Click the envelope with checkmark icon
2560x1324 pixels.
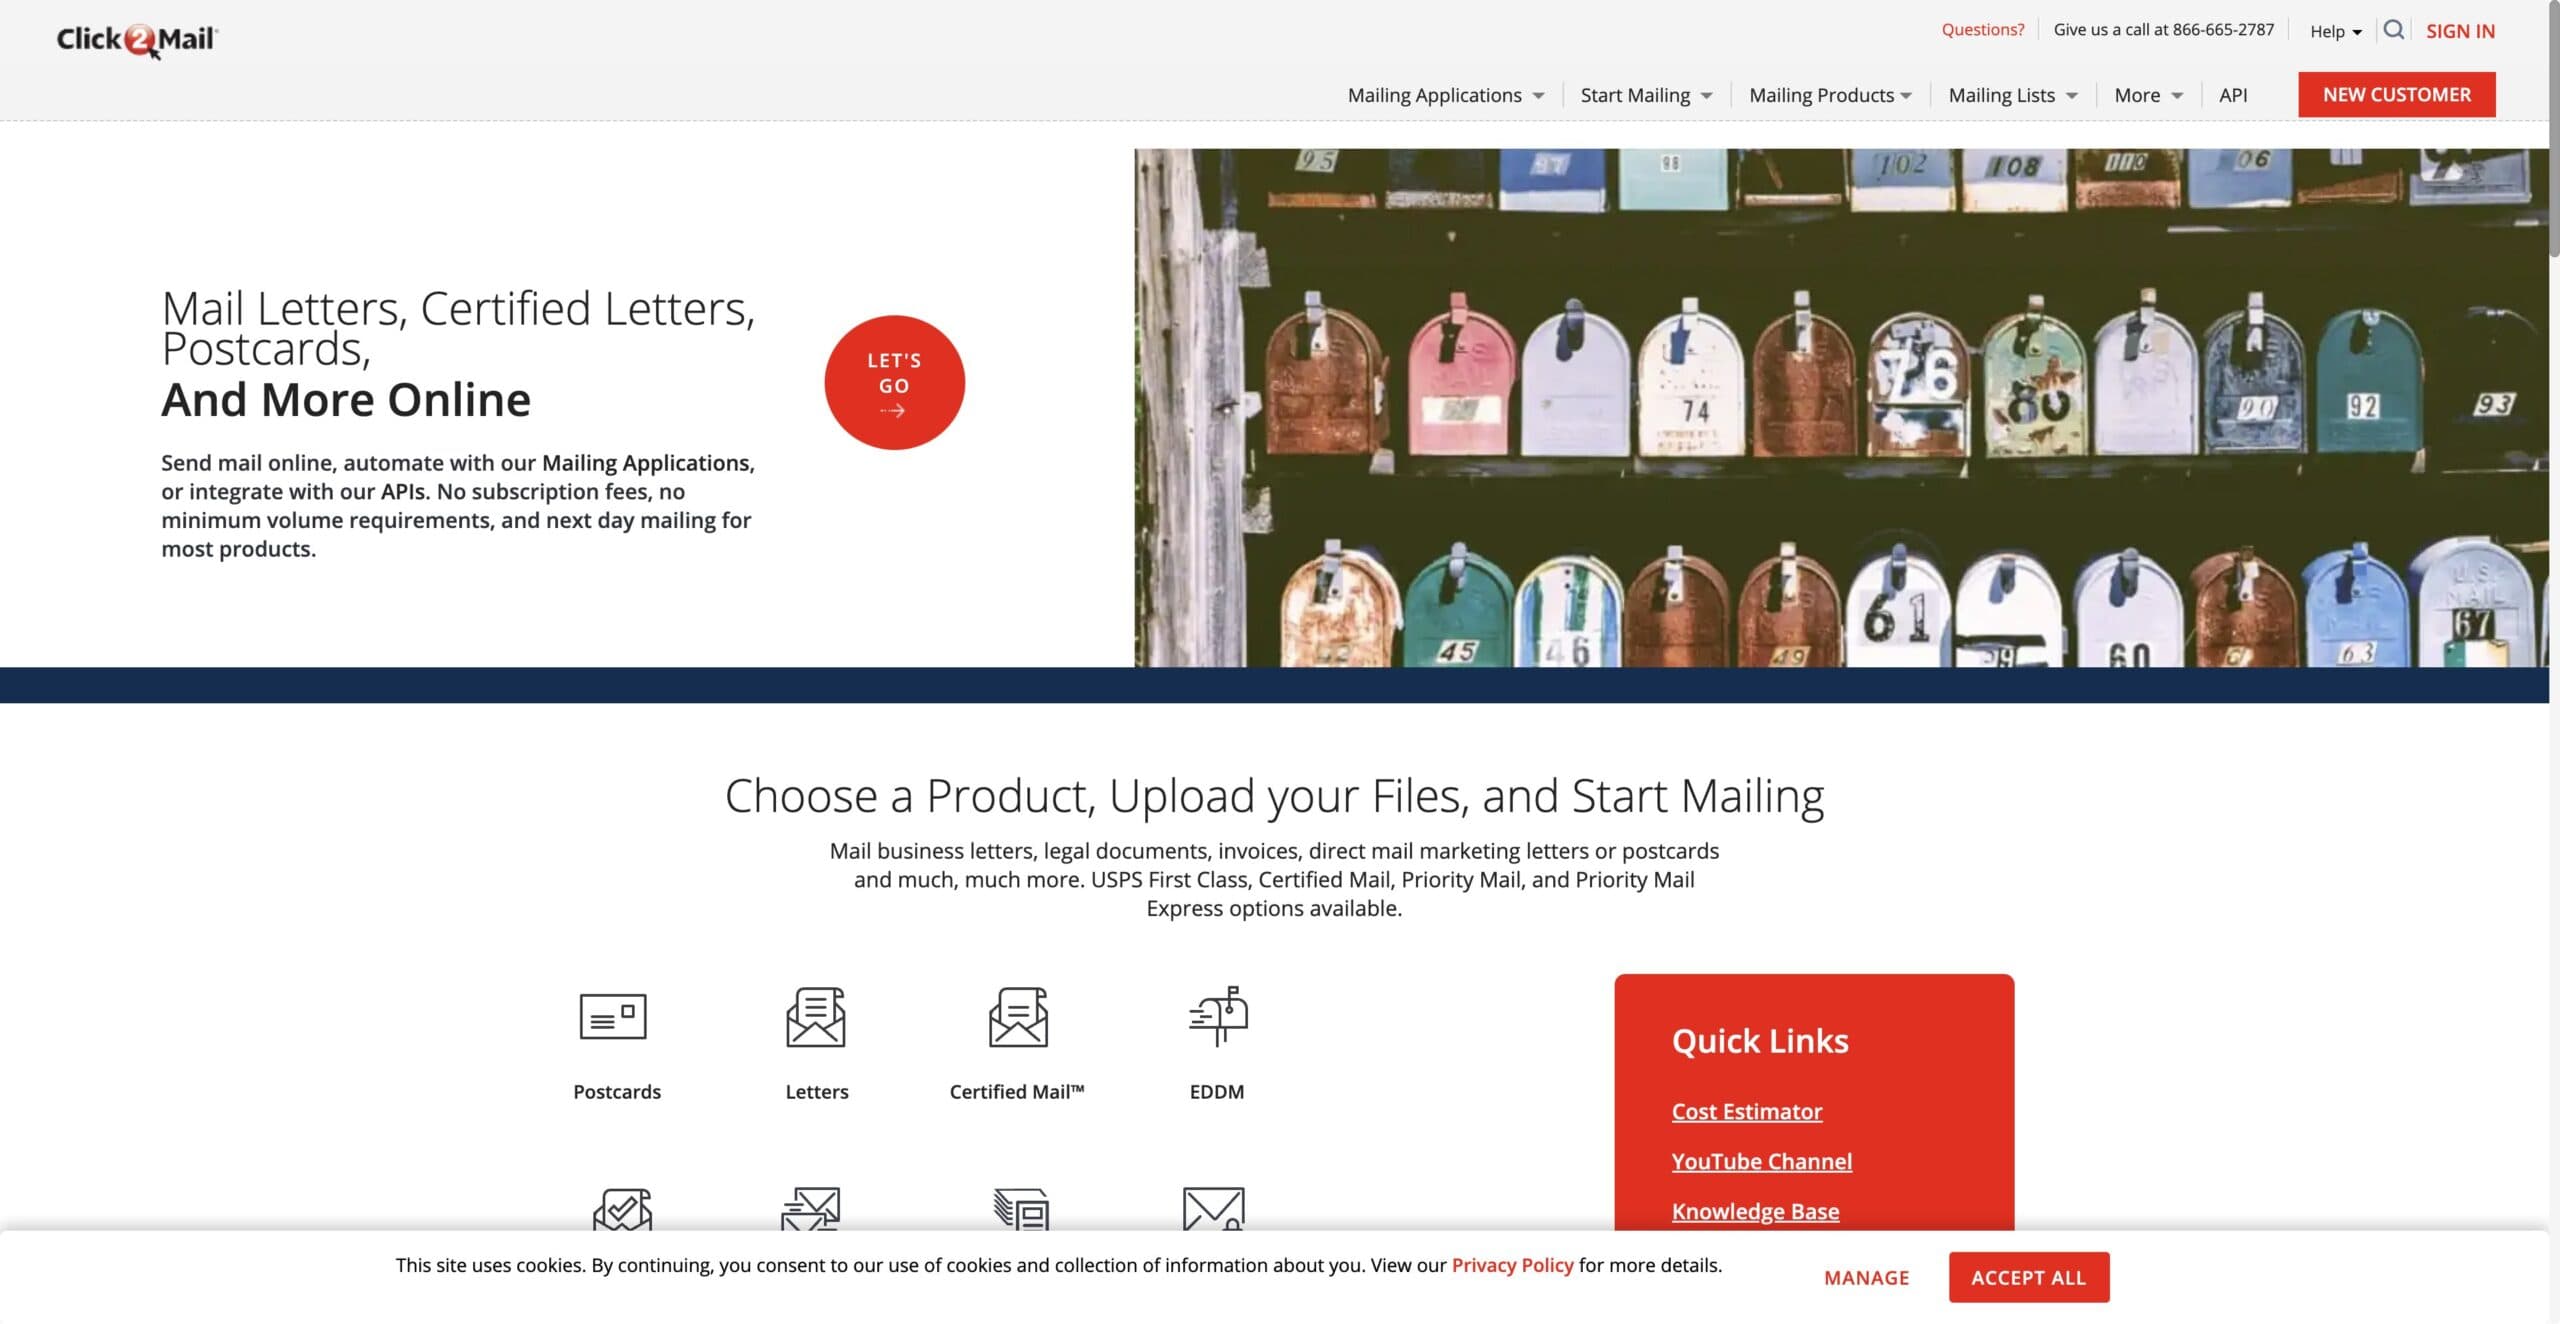point(622,1209)
